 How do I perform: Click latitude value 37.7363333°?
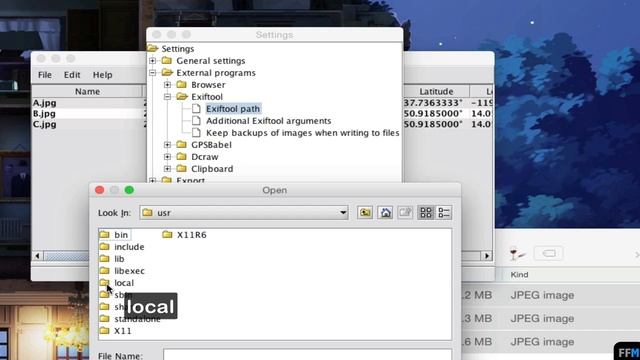(x=433, y=103)
